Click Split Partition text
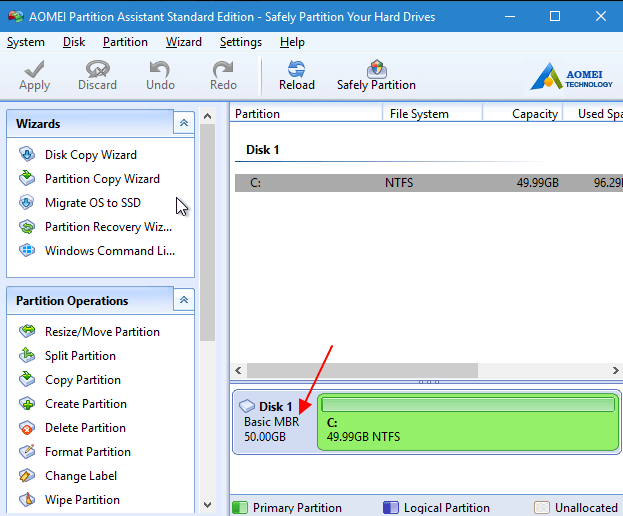Viewport: 623px width, 516px height. (x=80, y=356)
